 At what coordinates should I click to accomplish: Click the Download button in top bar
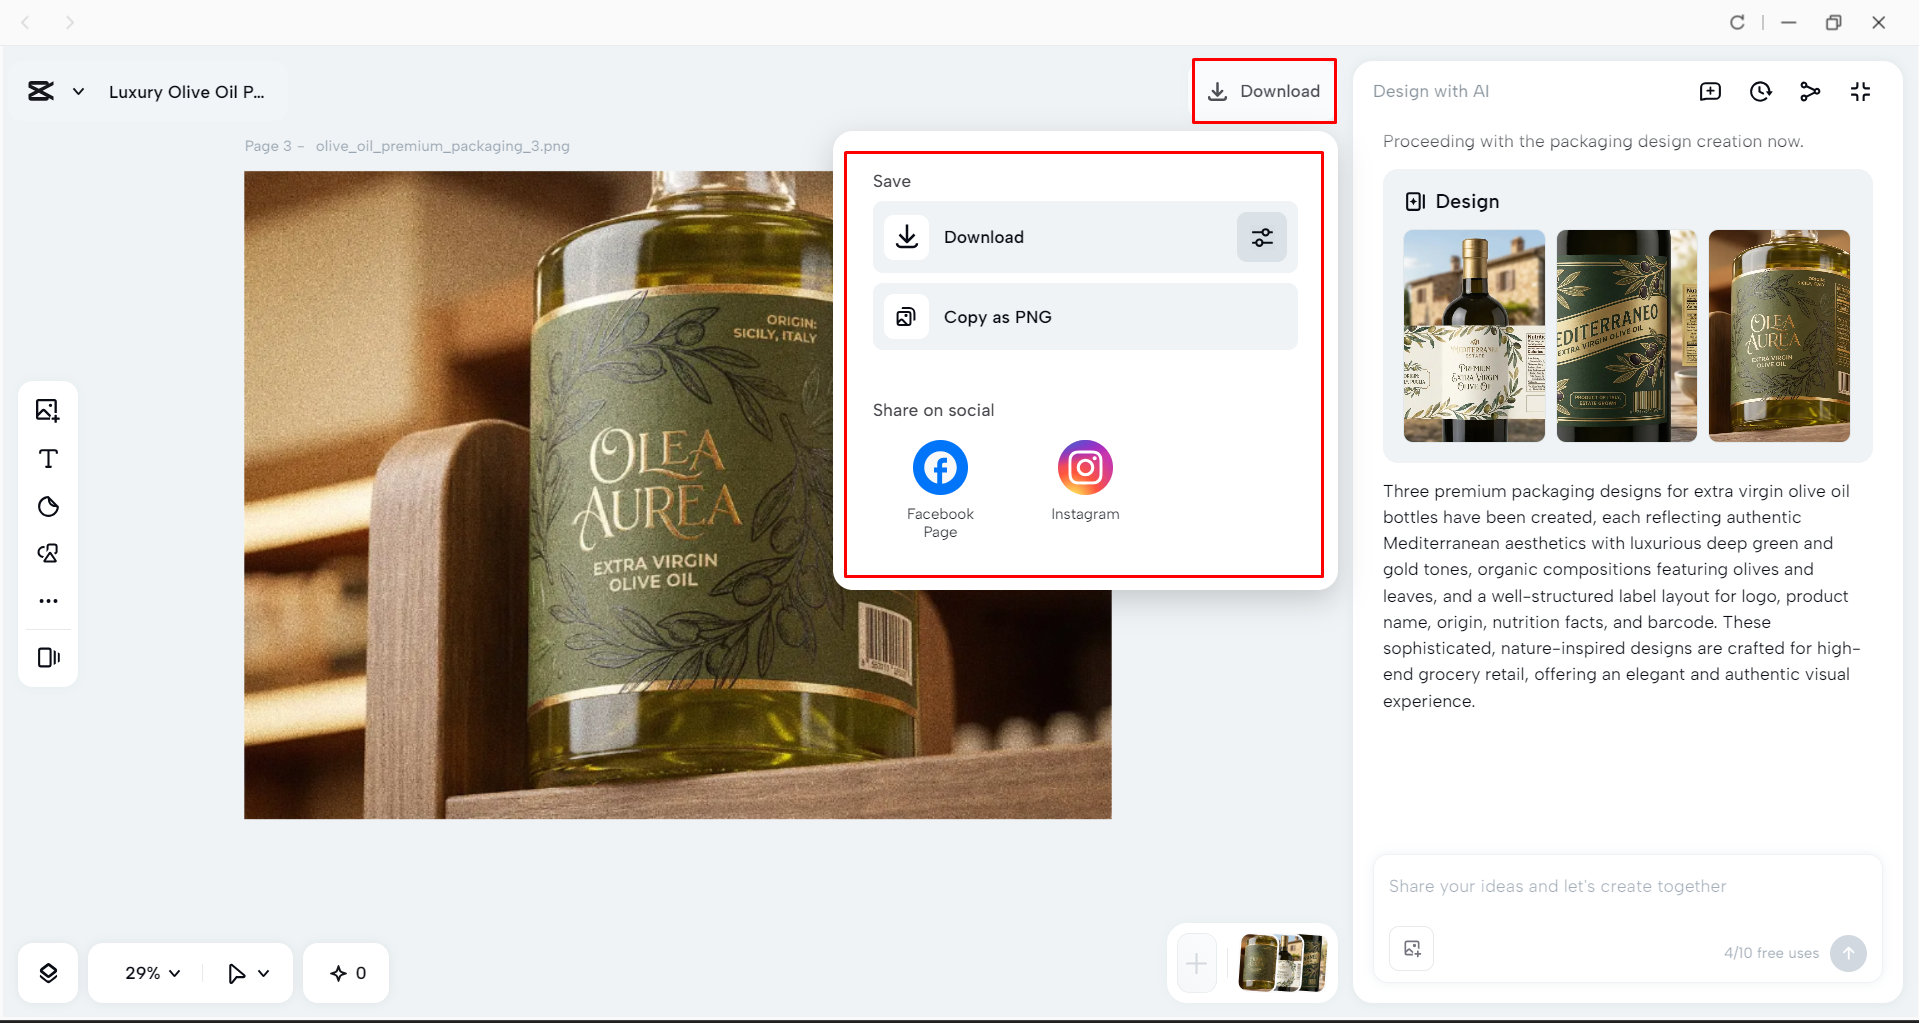tap(1264, 91)
